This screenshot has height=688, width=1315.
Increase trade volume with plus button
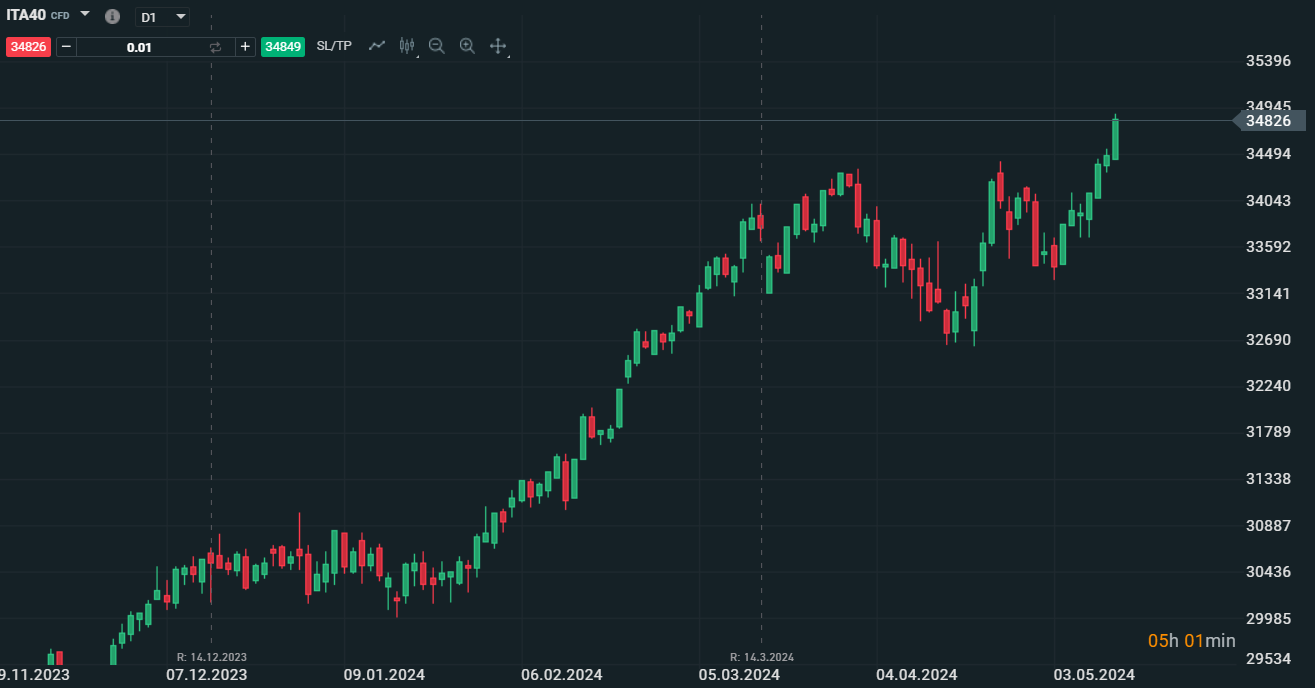245,47
